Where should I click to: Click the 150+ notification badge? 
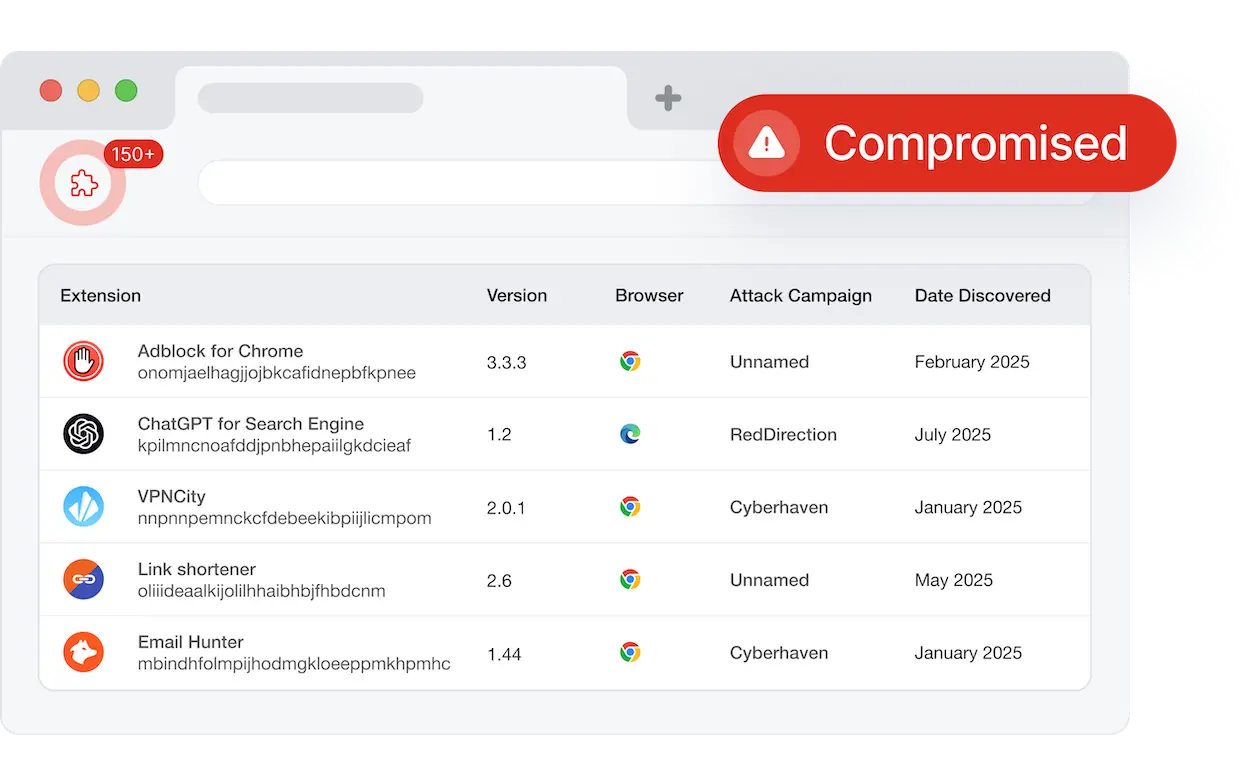pos(133,155)
